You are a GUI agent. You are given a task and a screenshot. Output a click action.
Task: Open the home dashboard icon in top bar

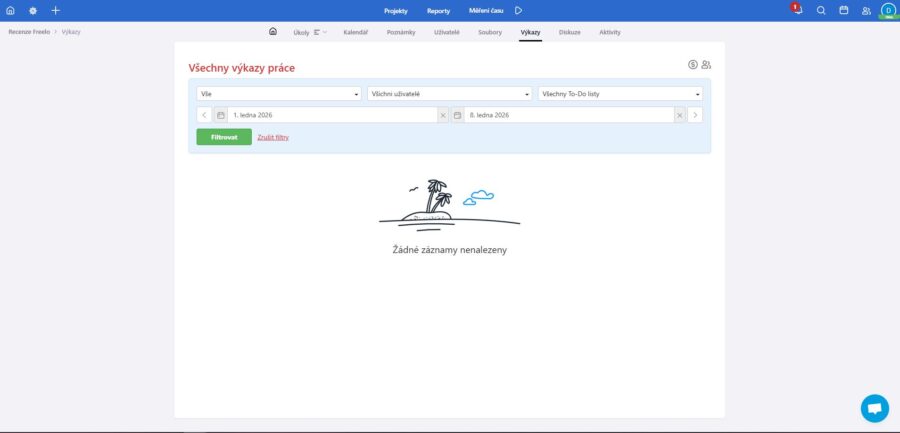pos(10,10)
